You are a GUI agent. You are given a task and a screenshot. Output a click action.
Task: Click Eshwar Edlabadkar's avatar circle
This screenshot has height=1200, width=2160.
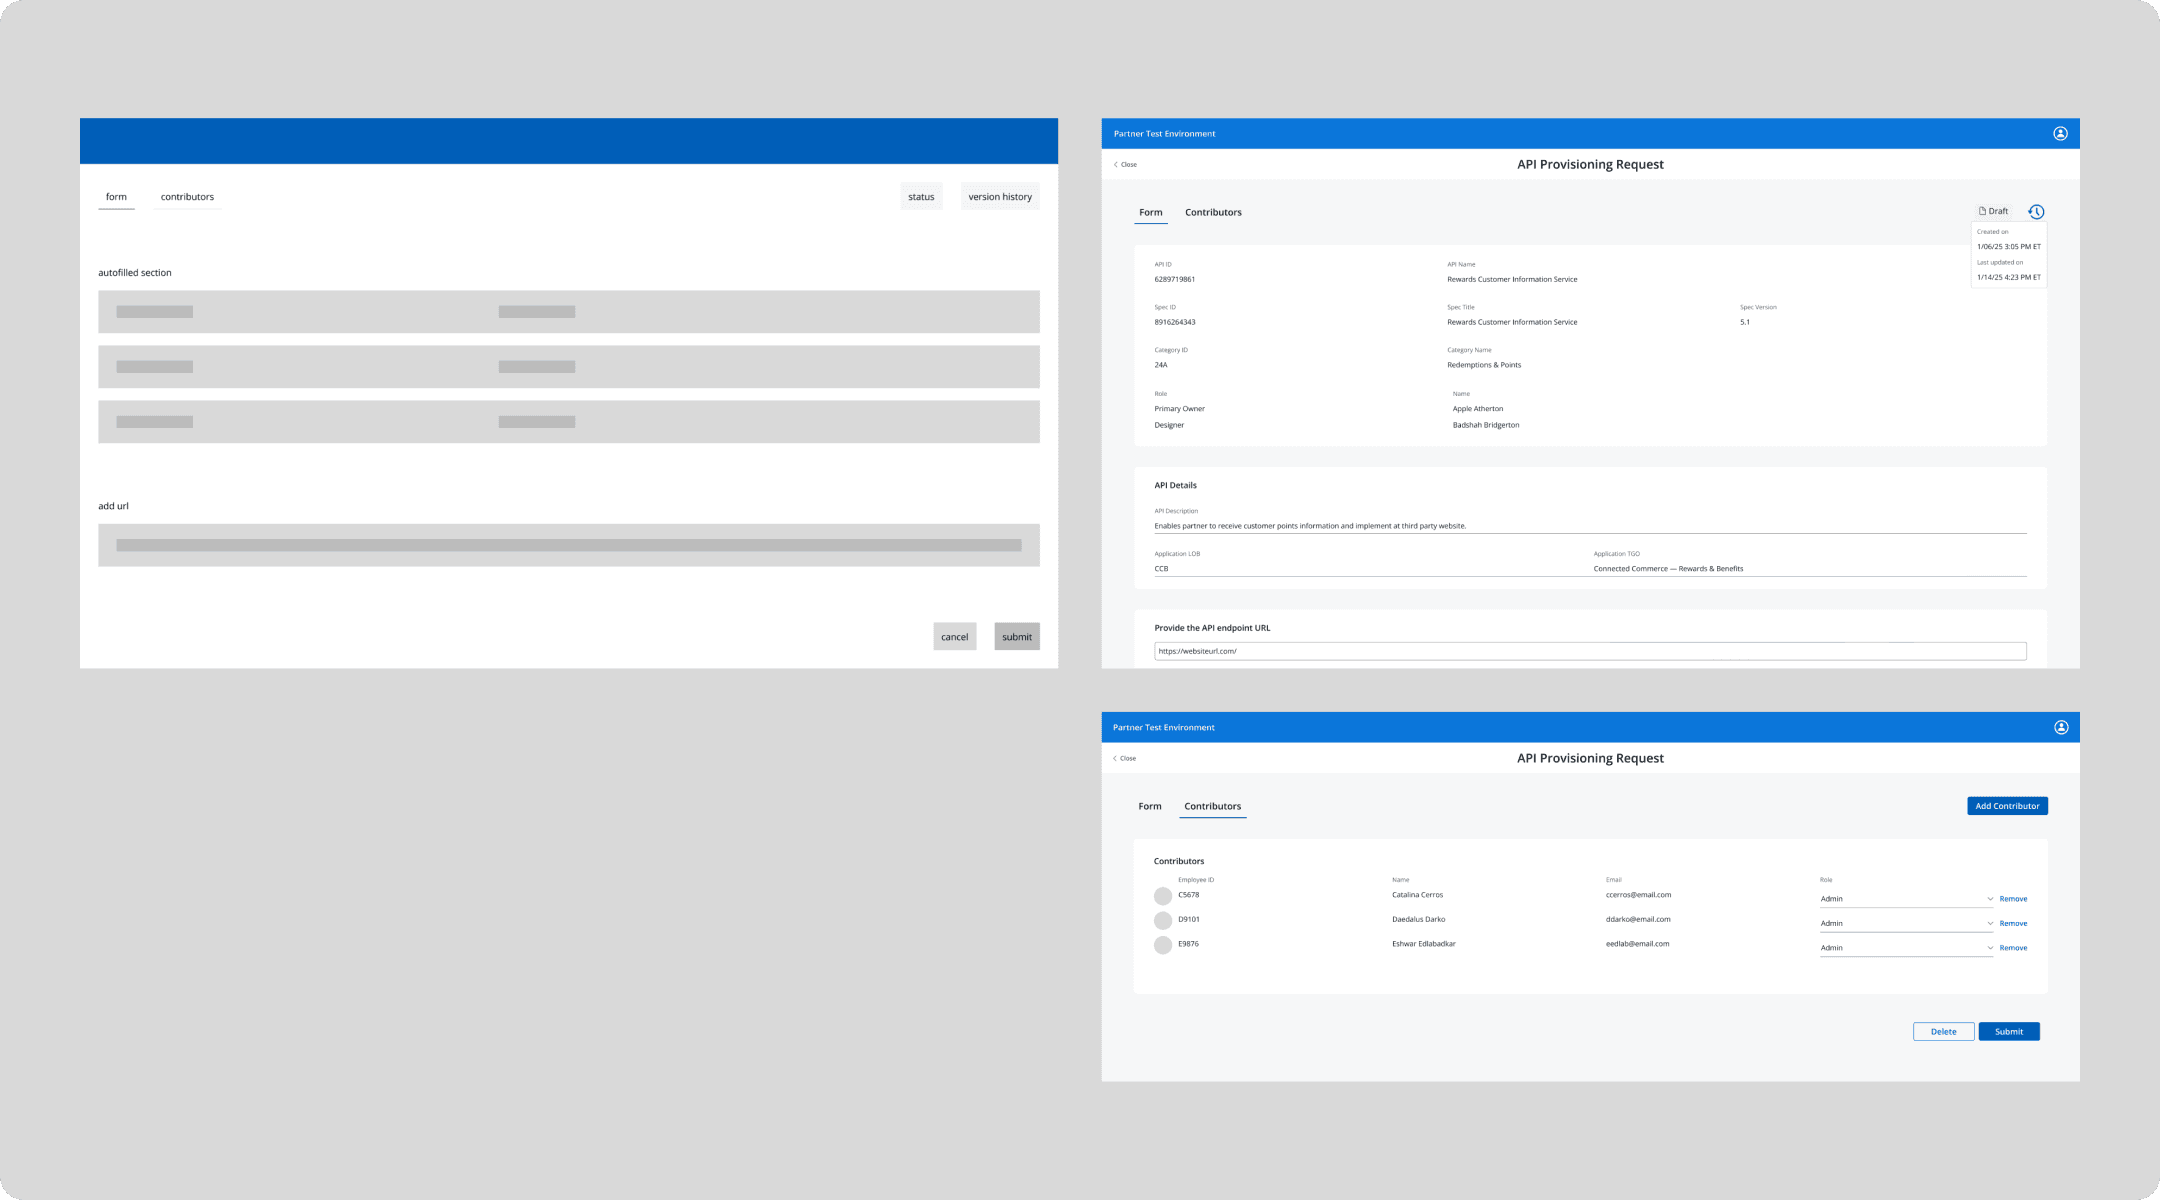(1162, 945)
